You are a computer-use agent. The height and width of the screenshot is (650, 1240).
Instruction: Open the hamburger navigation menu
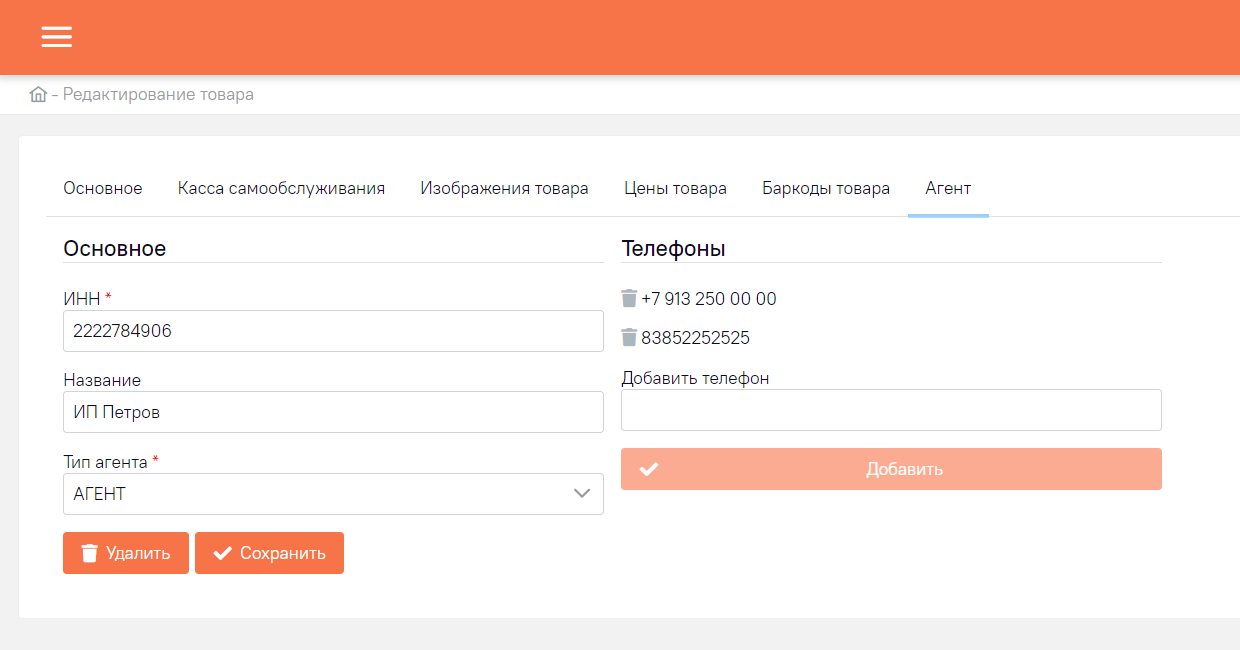tap(57, 37)
